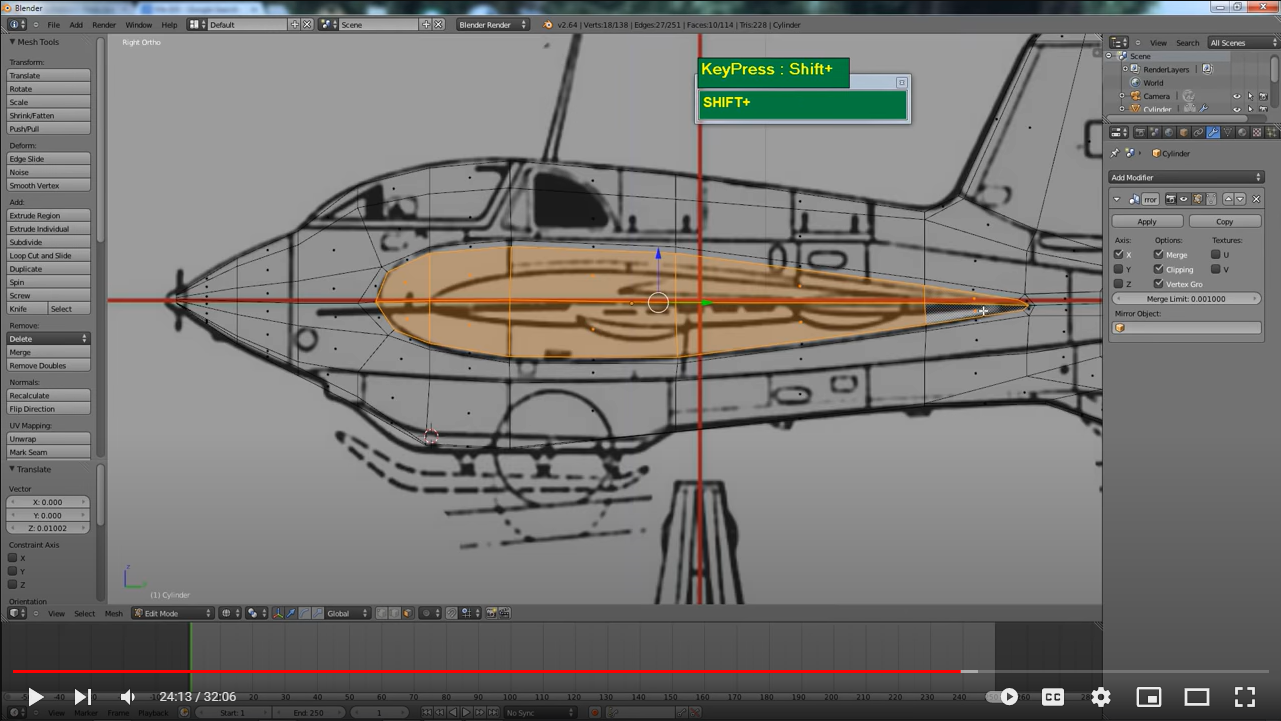Open the Render menu
This screenshot has width=1281, height=721.
click(x=104, y=24)
